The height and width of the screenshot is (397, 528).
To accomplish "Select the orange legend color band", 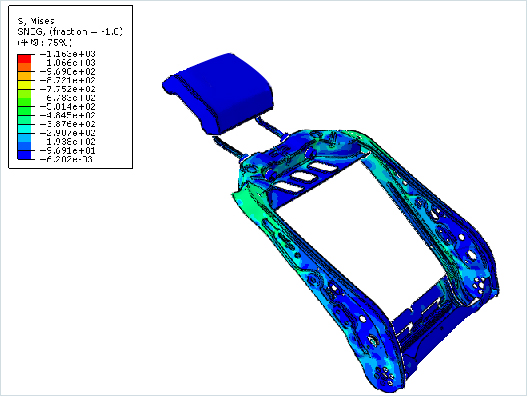I will point(24,67).
